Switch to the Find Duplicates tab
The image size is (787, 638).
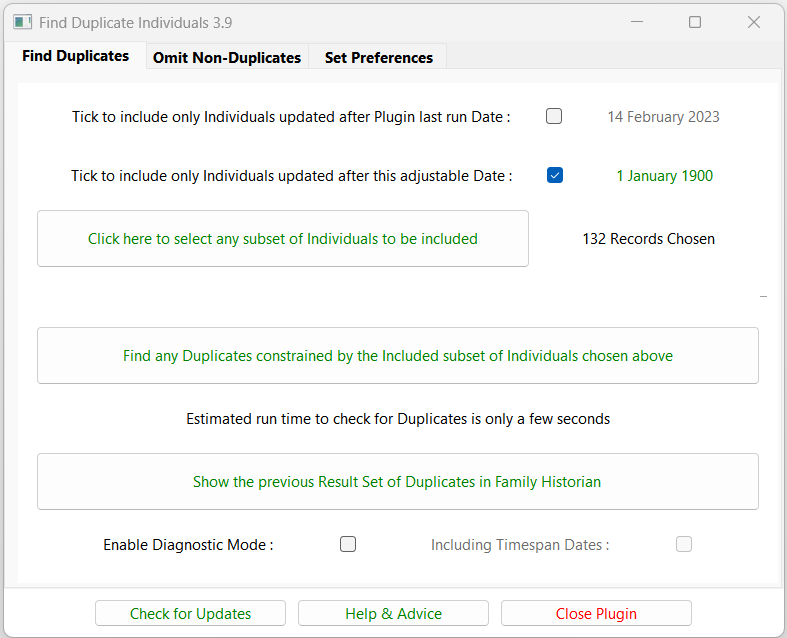pyautogui.click(x=76, y=56)
